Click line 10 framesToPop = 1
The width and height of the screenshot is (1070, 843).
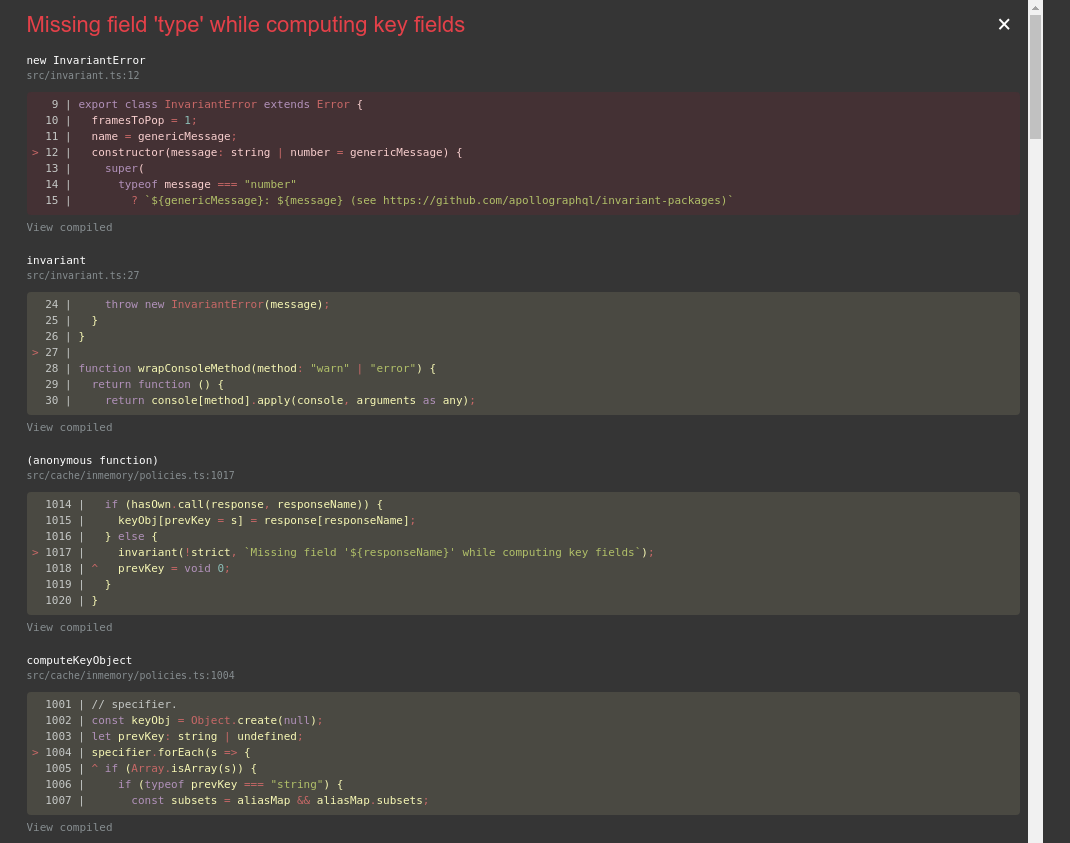click(x=144, y=121)
